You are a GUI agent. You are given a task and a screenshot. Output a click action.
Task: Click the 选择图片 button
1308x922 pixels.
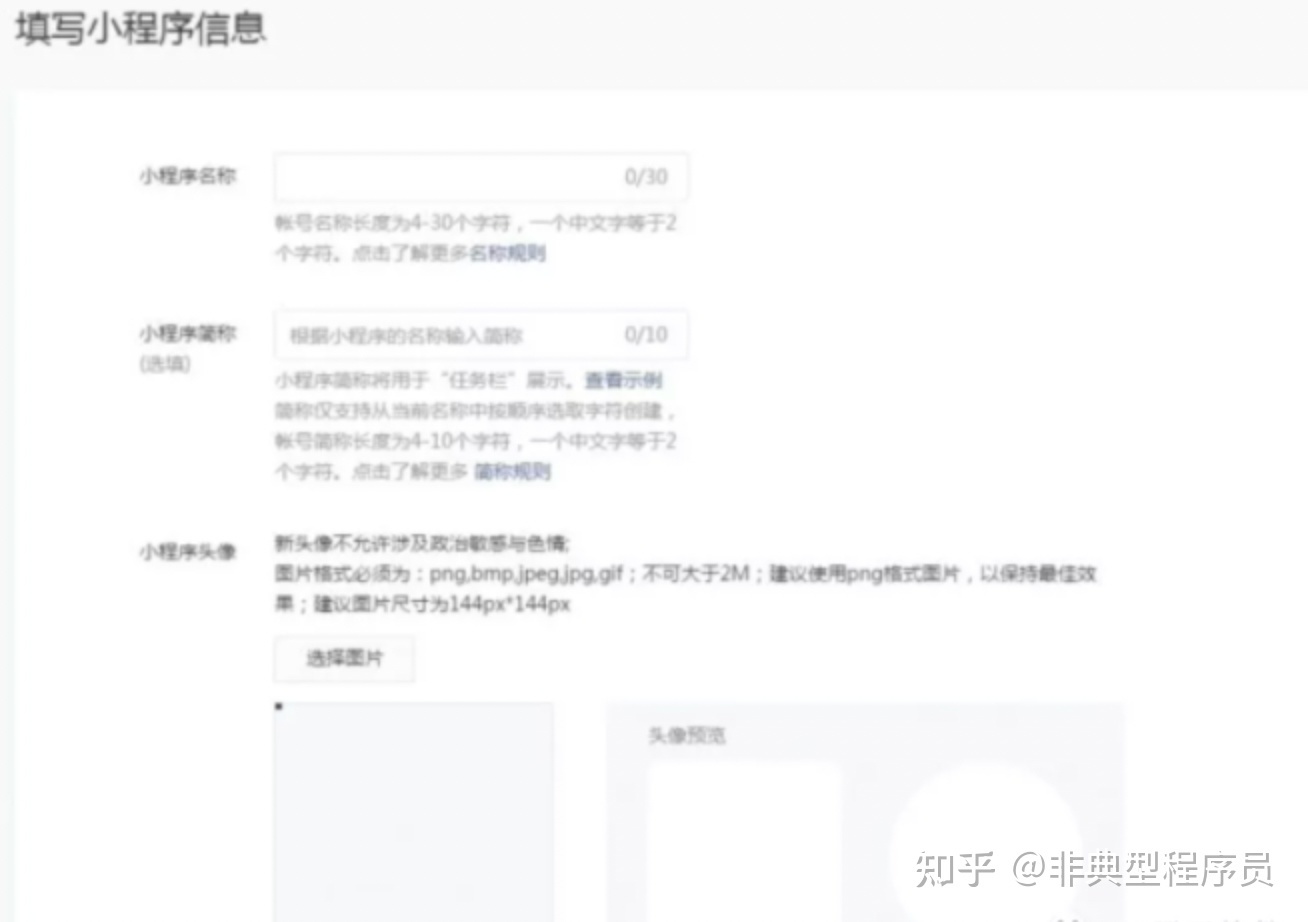tap(344, 659)
